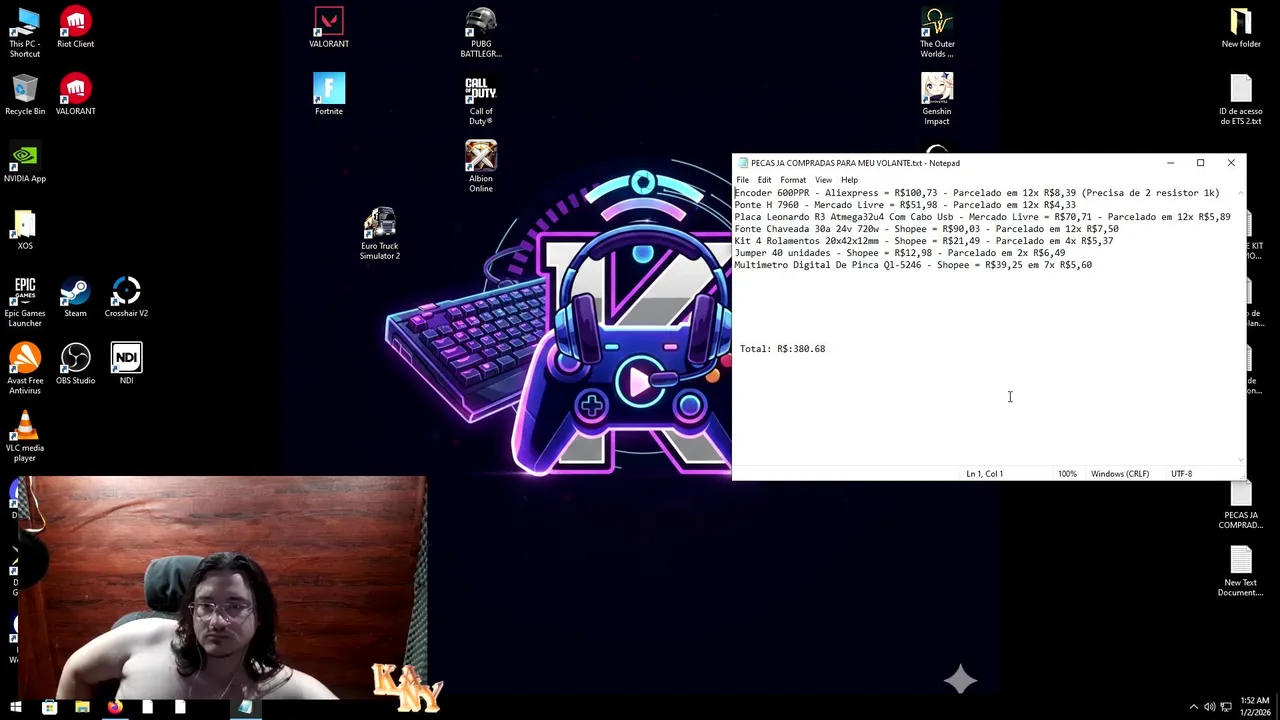Open taskbar clock showing 1:52 AM
Viewport: 1280px width, 720px height.
pyautogui.click(x=1255, y=707)
